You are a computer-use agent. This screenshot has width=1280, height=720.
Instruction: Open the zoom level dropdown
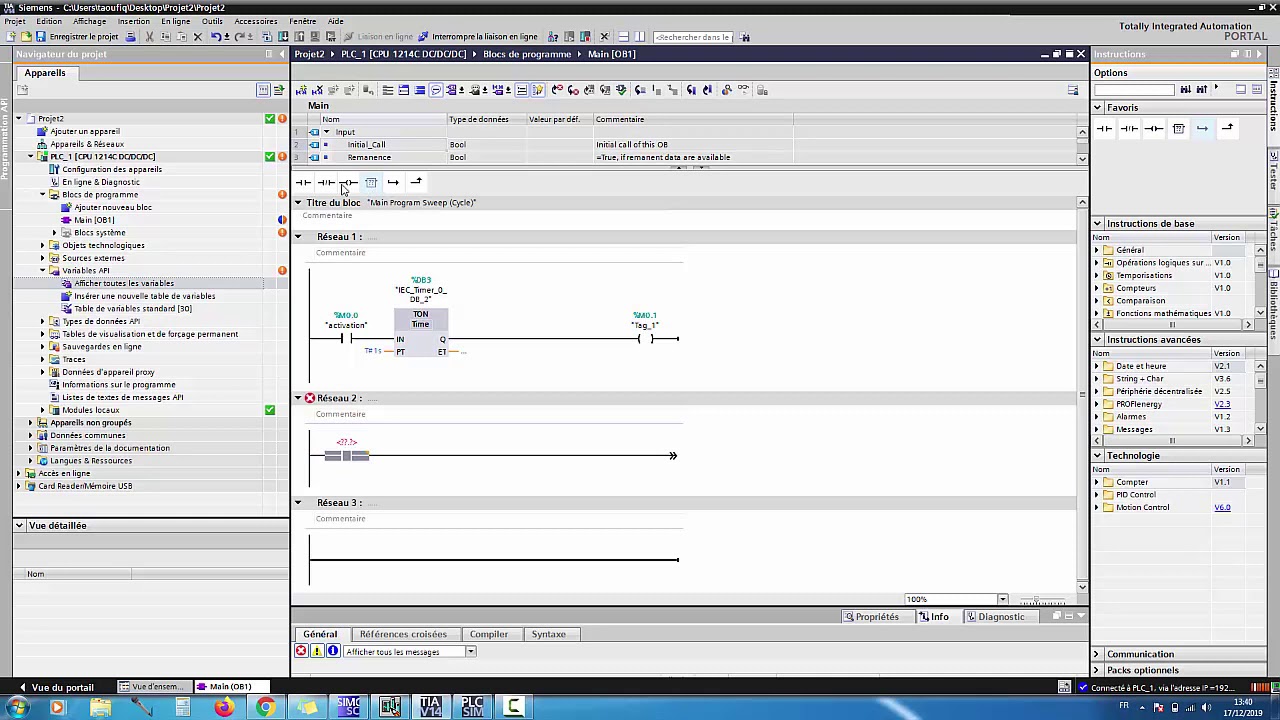tap(1002, 600)
